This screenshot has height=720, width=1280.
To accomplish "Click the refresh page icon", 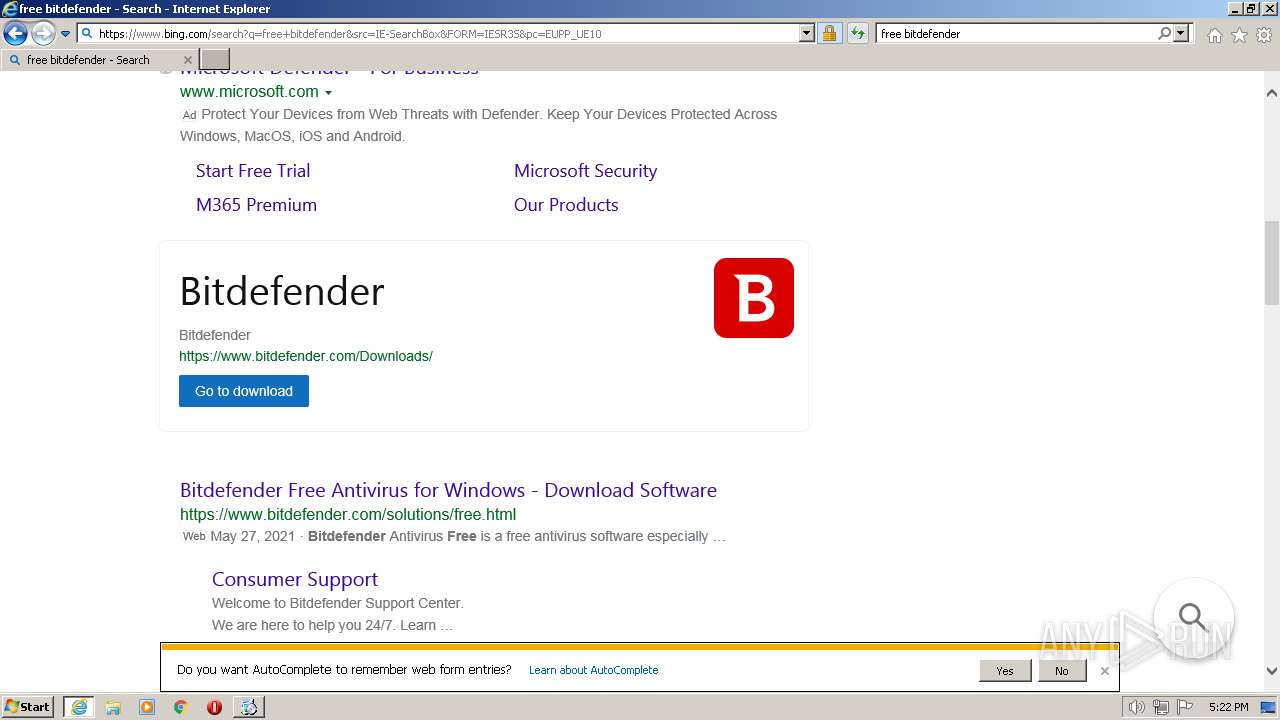I will pos(858,33).
